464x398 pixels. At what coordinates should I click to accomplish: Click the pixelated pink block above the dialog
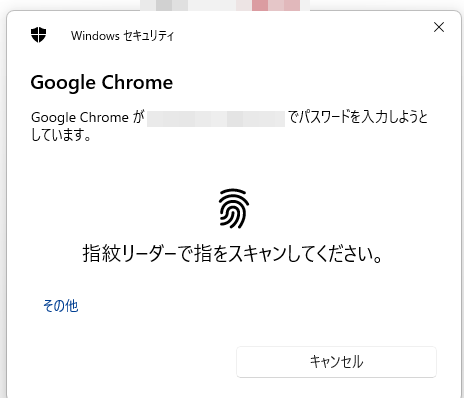tap(276, 5)
